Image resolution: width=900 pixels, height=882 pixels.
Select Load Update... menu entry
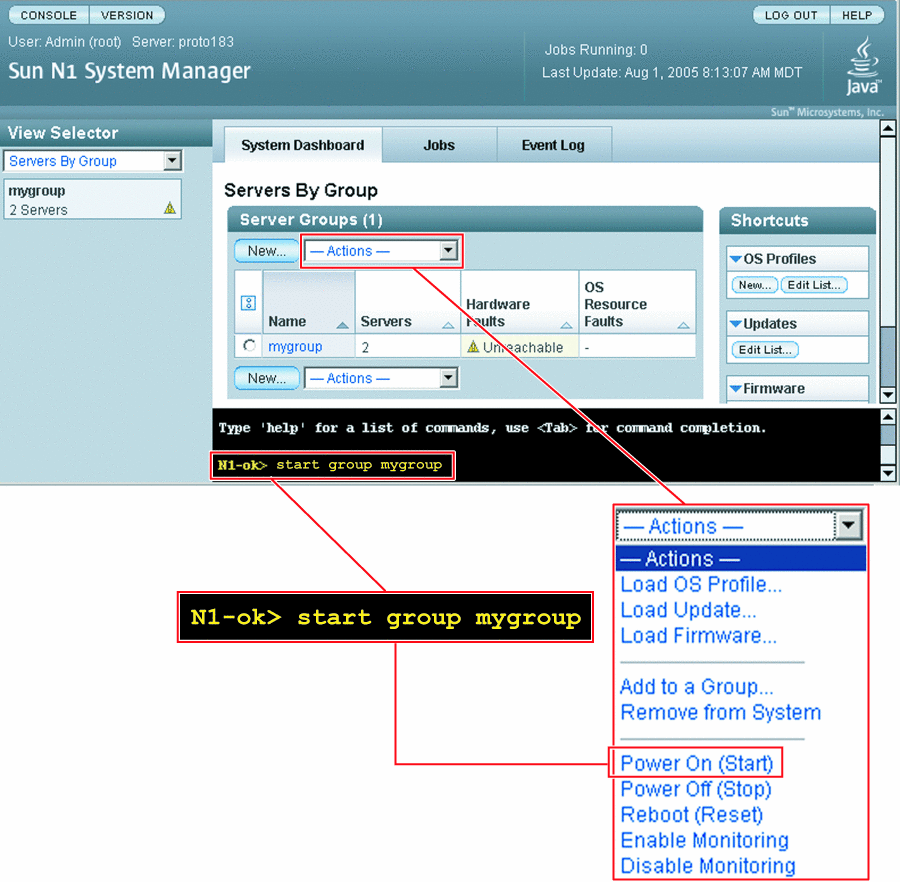point(688,610)
